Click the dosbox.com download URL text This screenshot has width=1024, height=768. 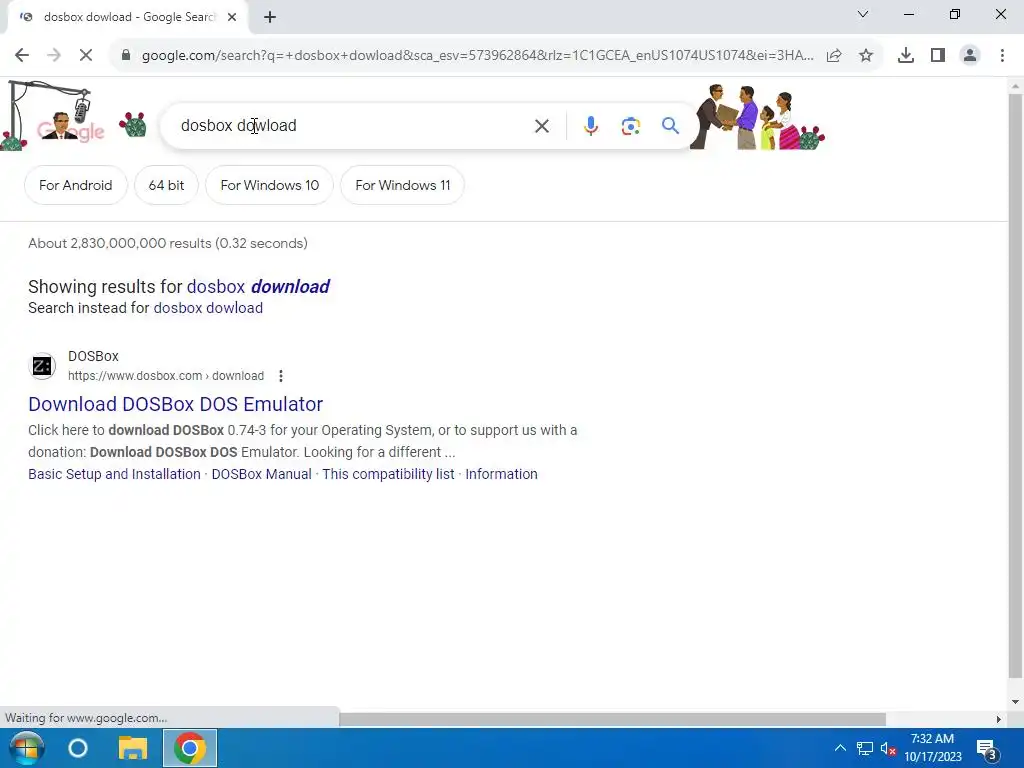pyautogui.click(x=166, y=376)
